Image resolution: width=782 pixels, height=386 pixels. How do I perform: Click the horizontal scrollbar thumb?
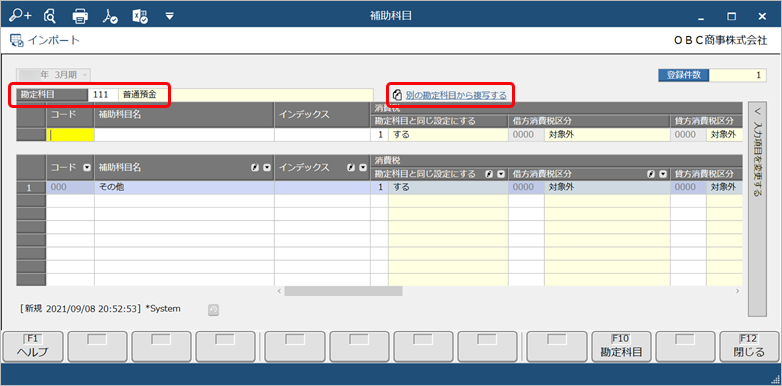(x=343, y=291)
